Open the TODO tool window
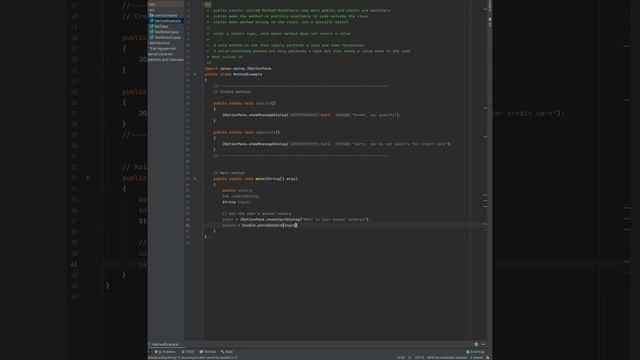Screen dimensions: 640x360 pyautogui.click(x=188, y=352)
